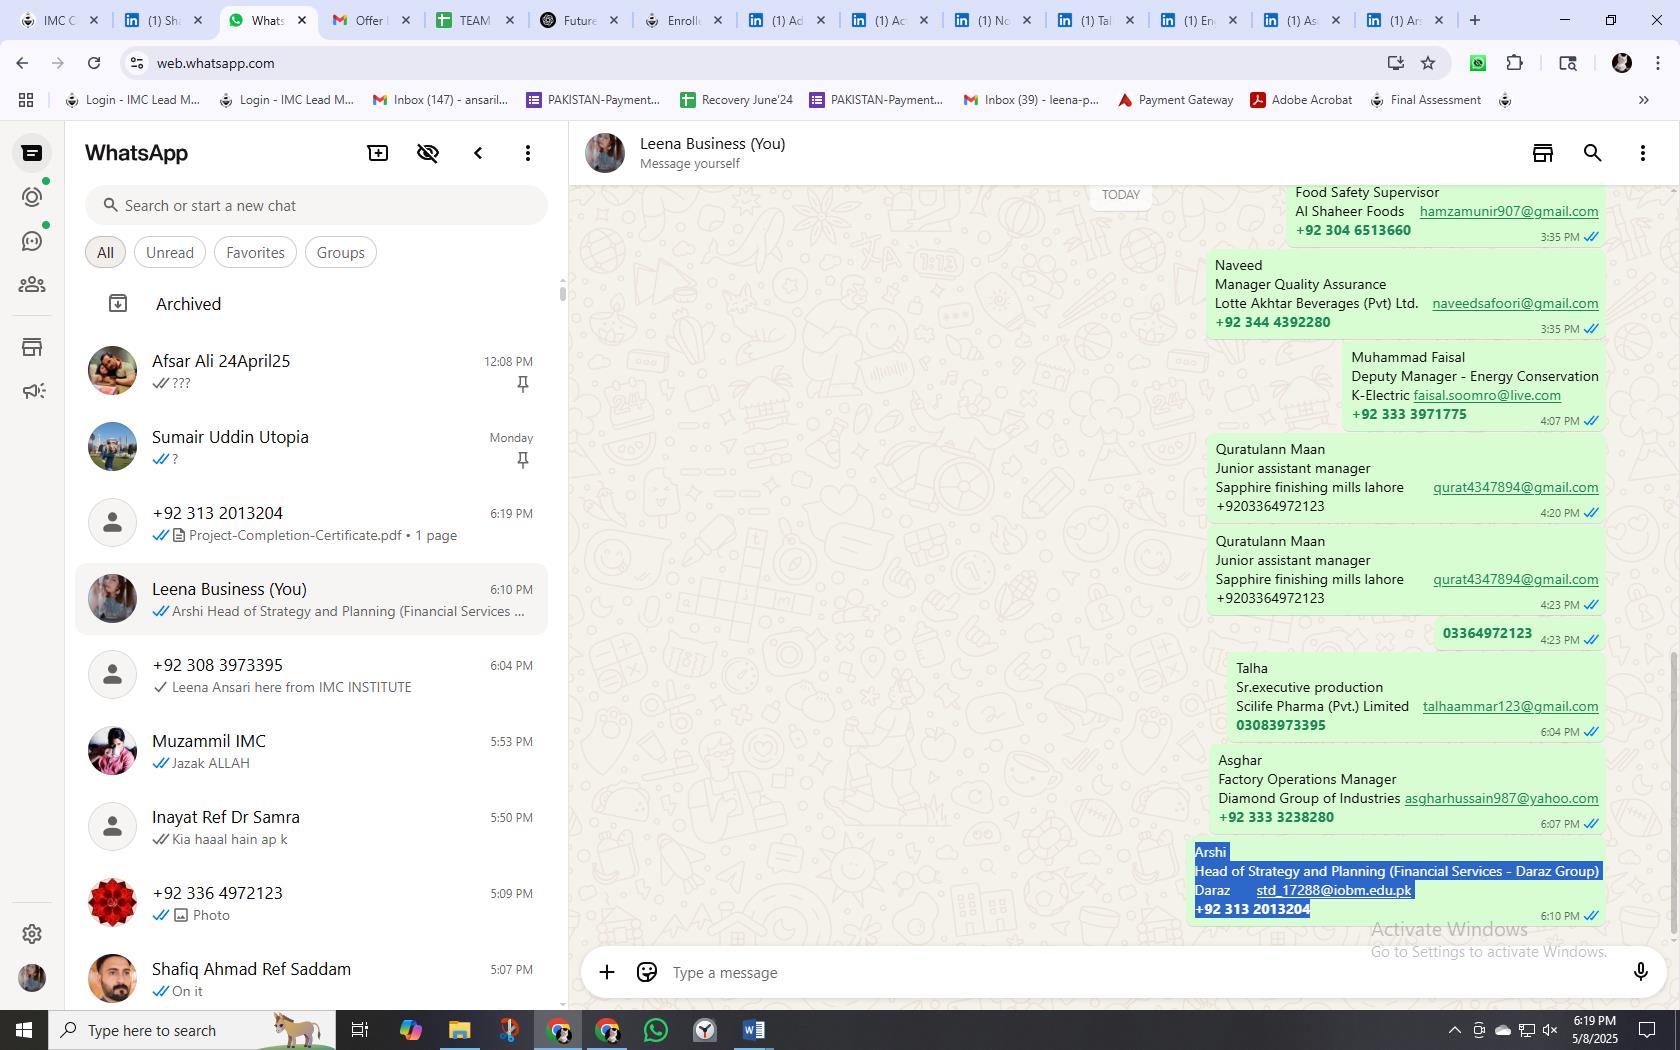Screen dimensions: 1680x1050
Task: Open the Status icon in WhatsApp sidebar
Action: 32,197
